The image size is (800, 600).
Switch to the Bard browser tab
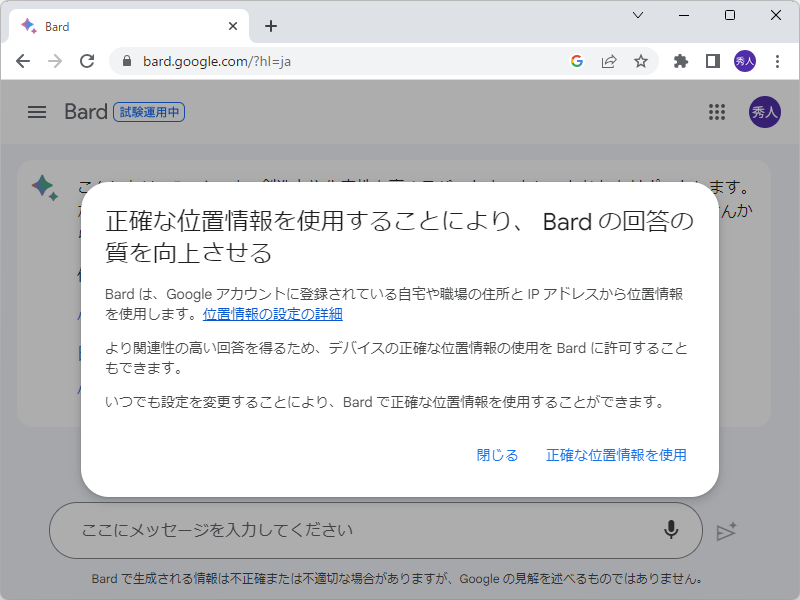[120, 26]
